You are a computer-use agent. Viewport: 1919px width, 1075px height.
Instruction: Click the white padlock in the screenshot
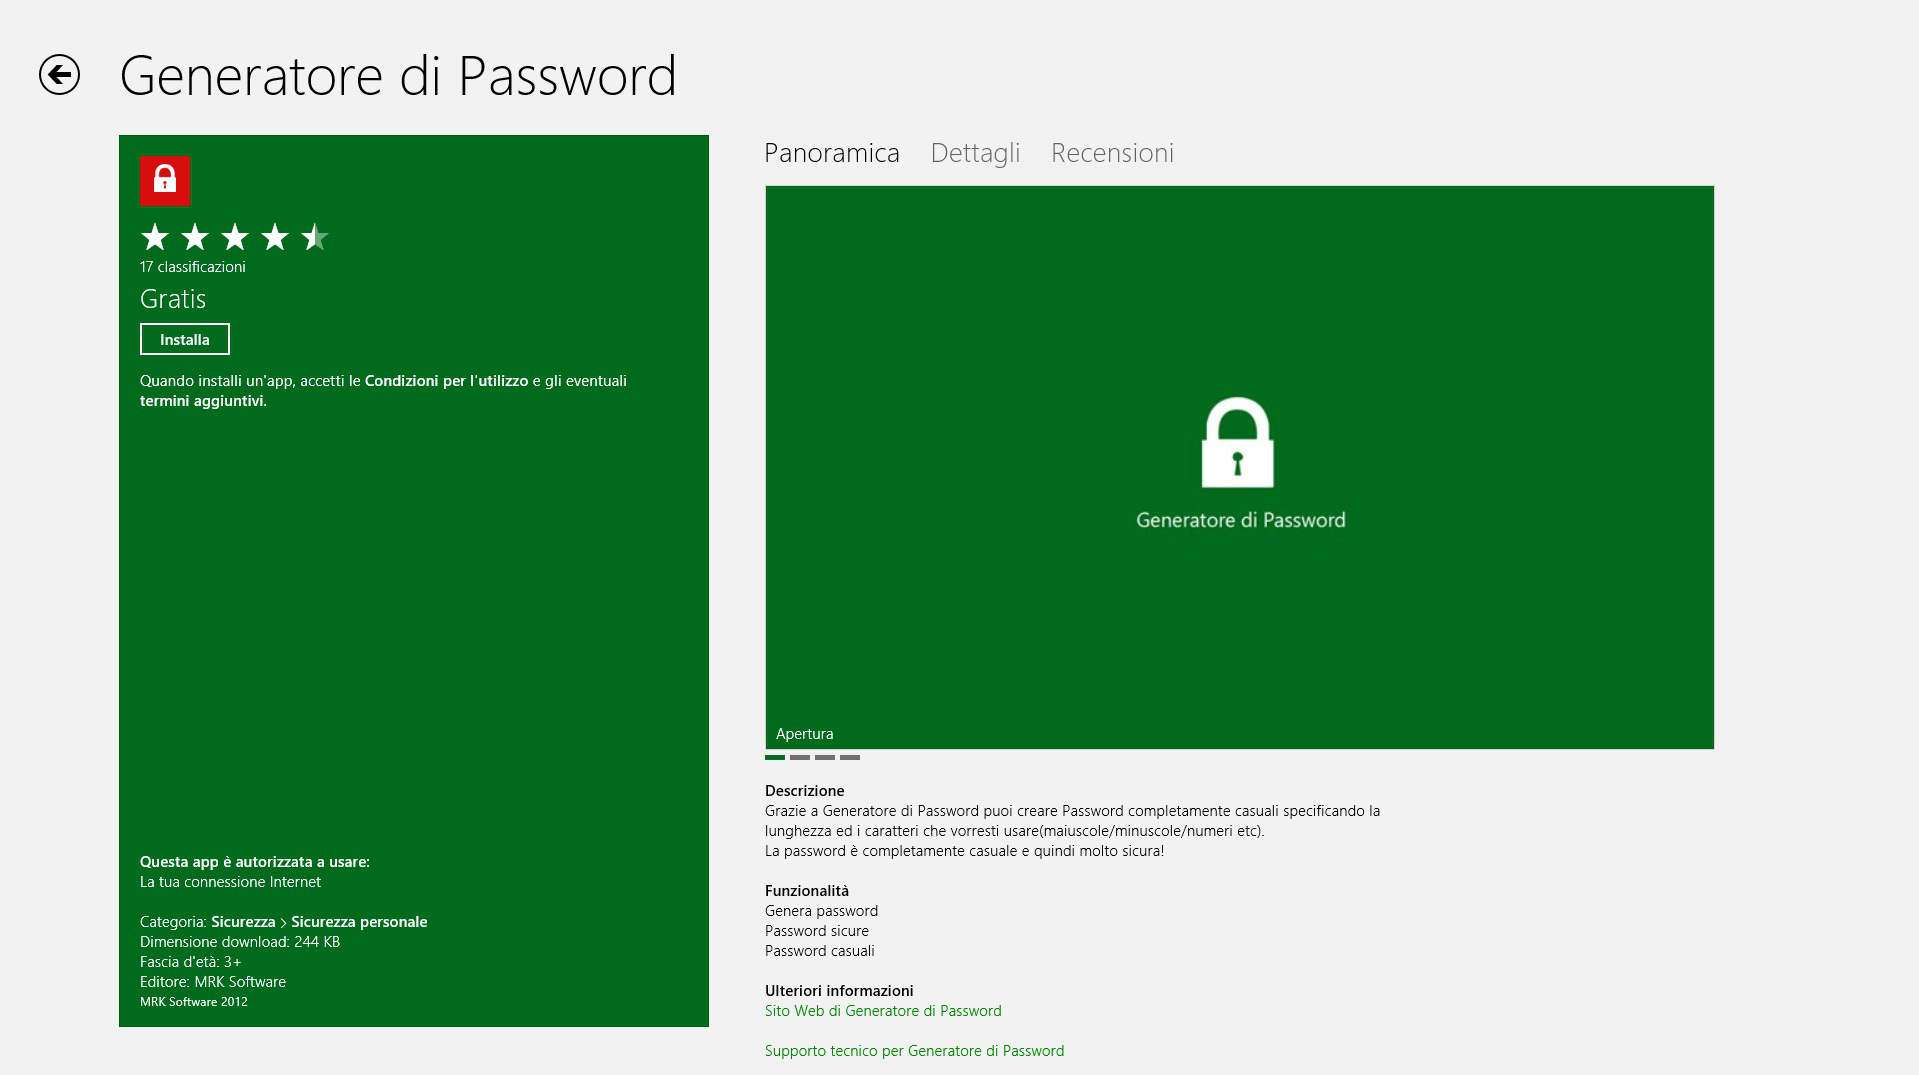click(1237, 443)
